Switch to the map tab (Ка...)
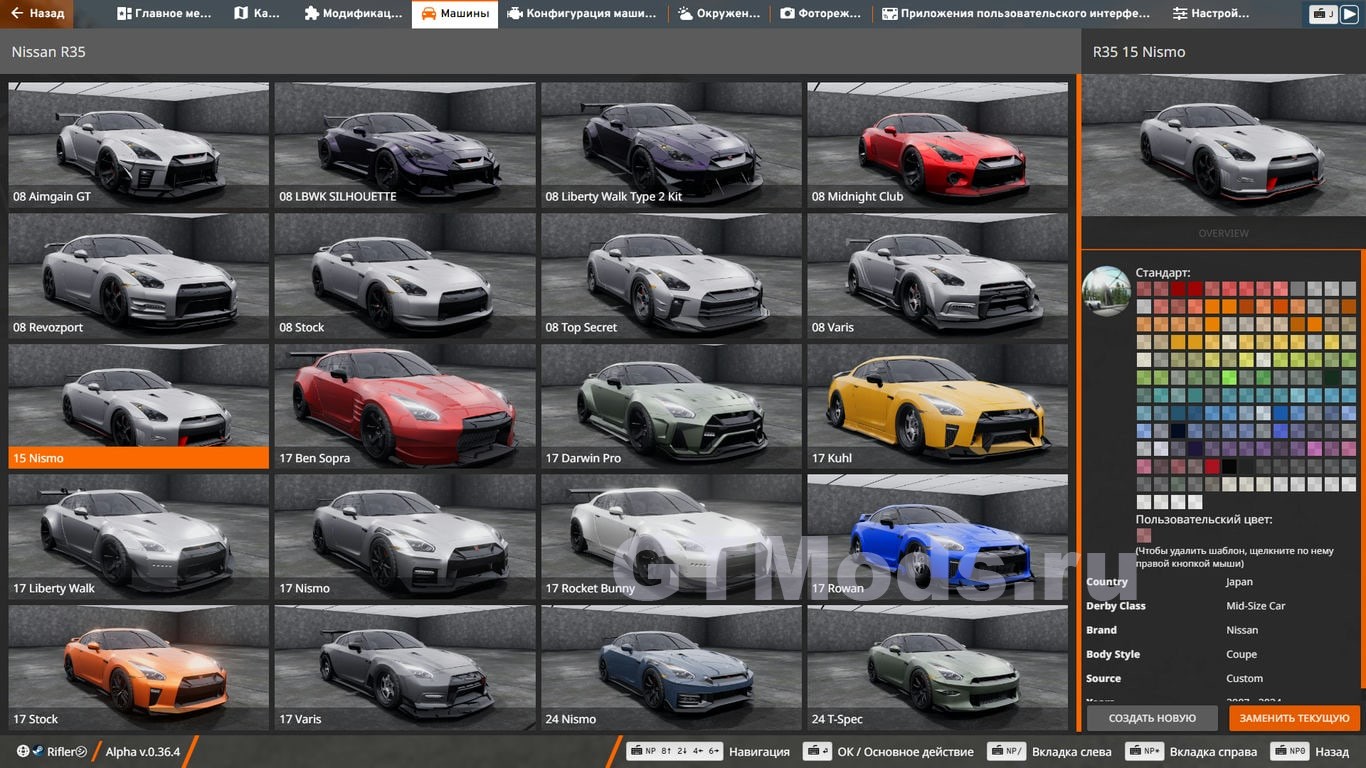The height and width of the screenshot is (768, 1366). (x=257, y=14)
